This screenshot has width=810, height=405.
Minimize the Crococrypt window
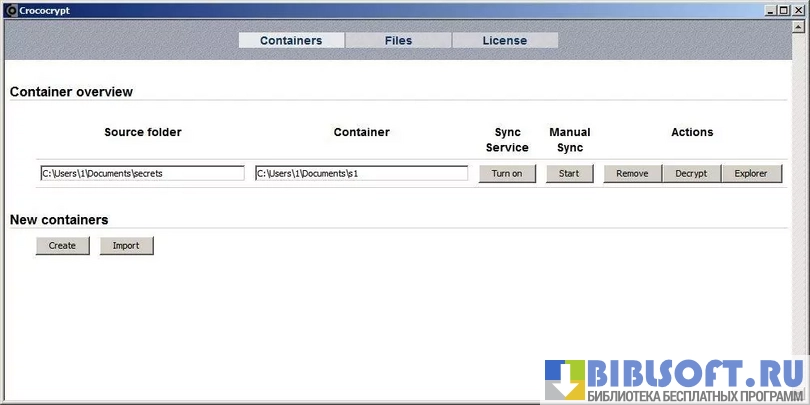pos(771,9)
